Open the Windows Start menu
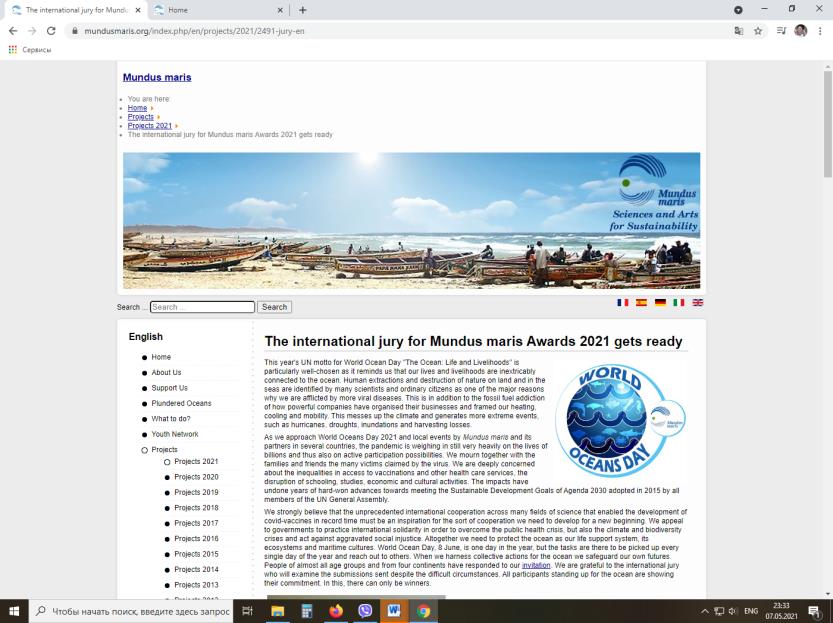Image resolution: width=833 pixels, height=623 pixels. click(14, 611)
